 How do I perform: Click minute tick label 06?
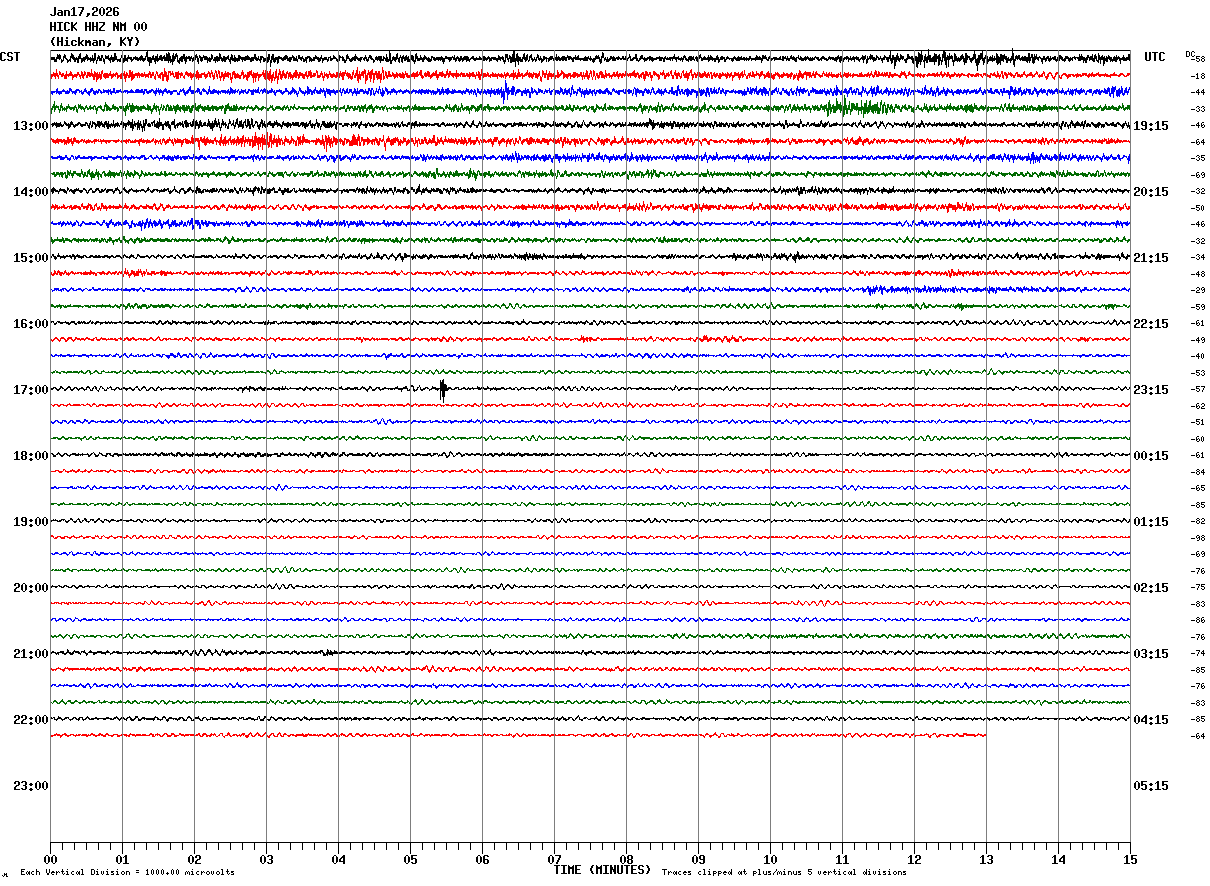[482, 859]
